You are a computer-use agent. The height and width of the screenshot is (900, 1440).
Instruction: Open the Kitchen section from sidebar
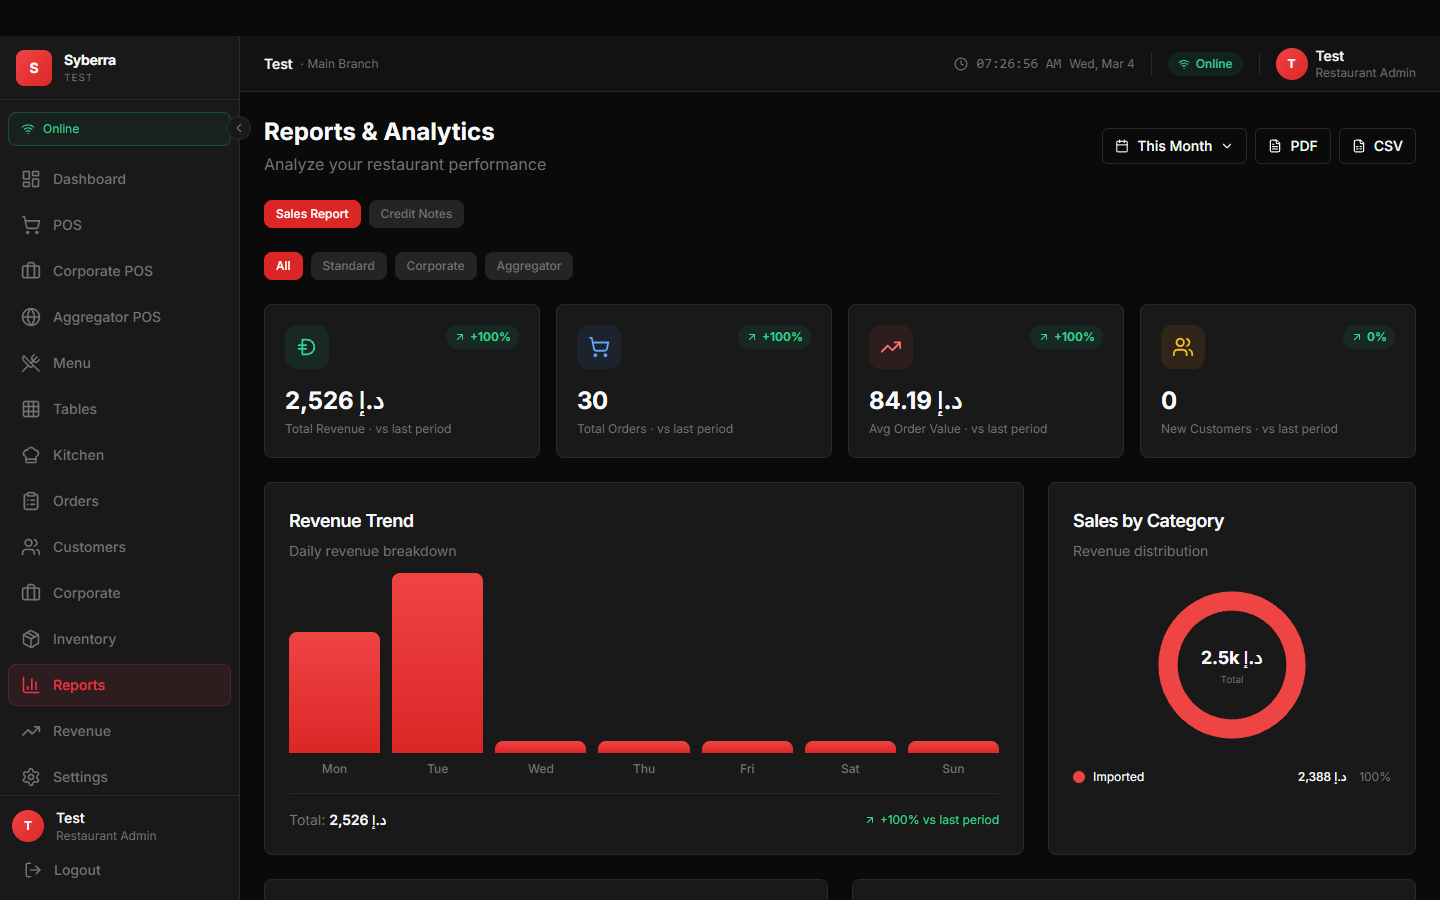click(78, 455)
